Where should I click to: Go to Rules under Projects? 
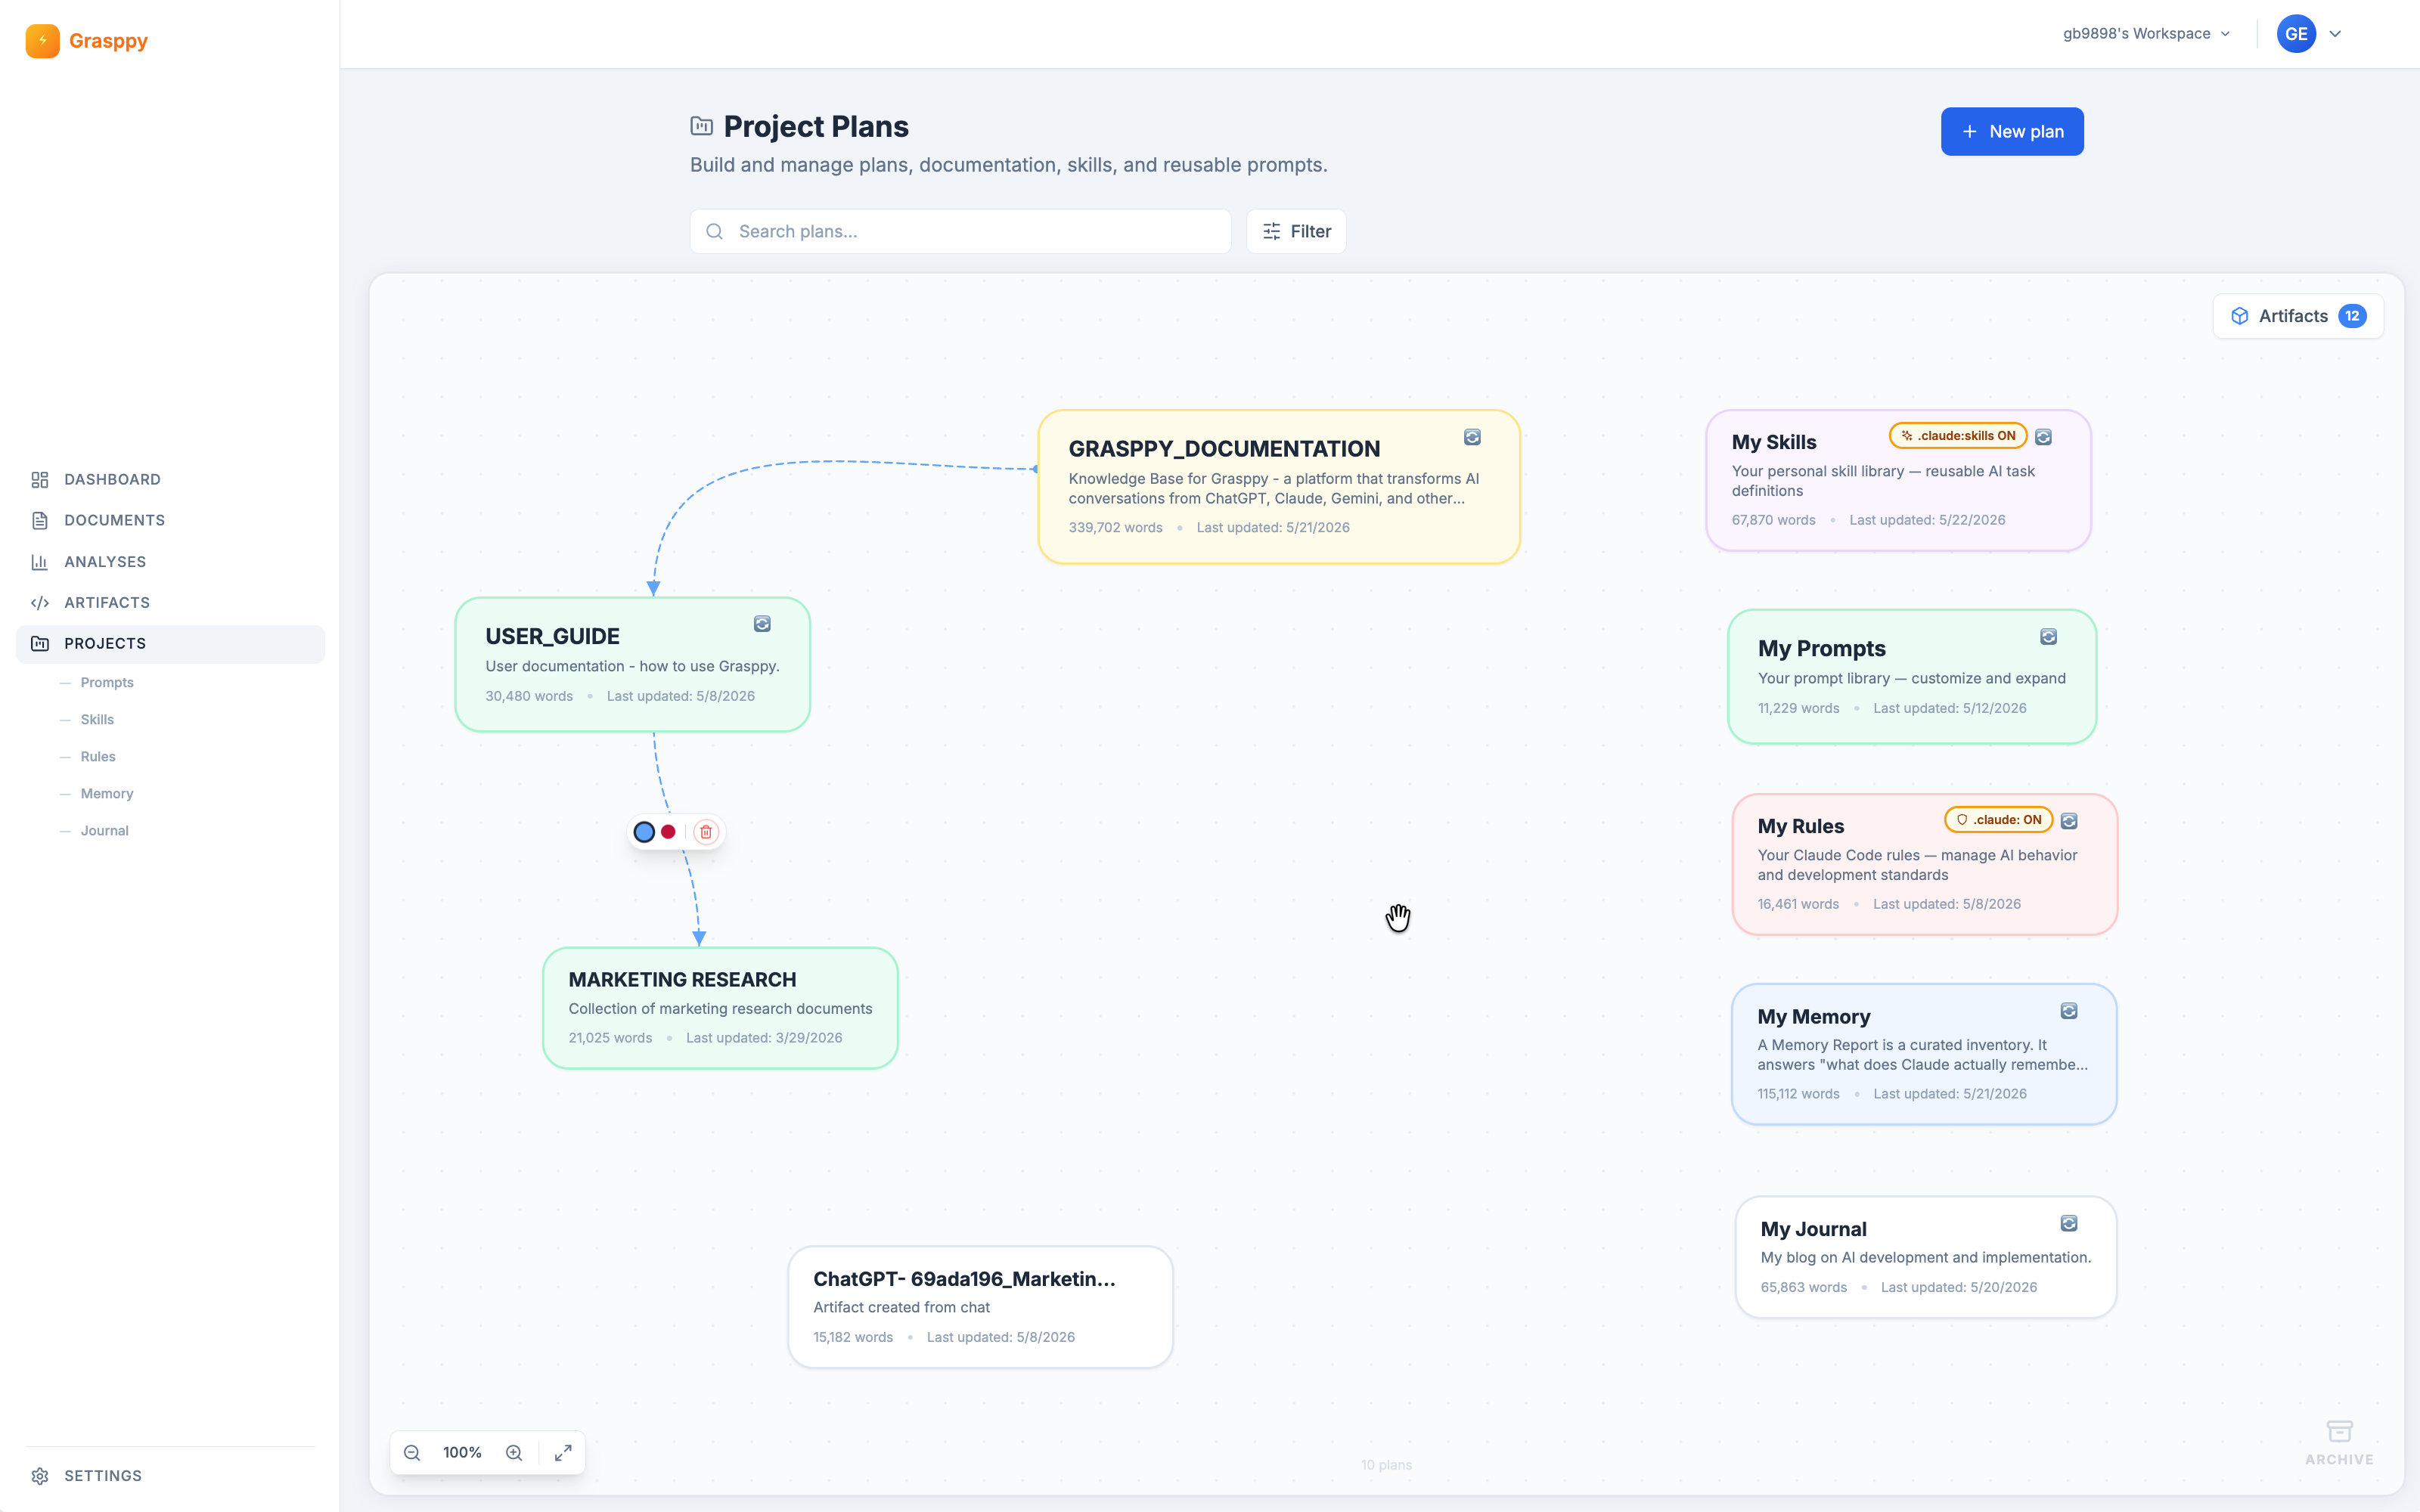[98, 756]
